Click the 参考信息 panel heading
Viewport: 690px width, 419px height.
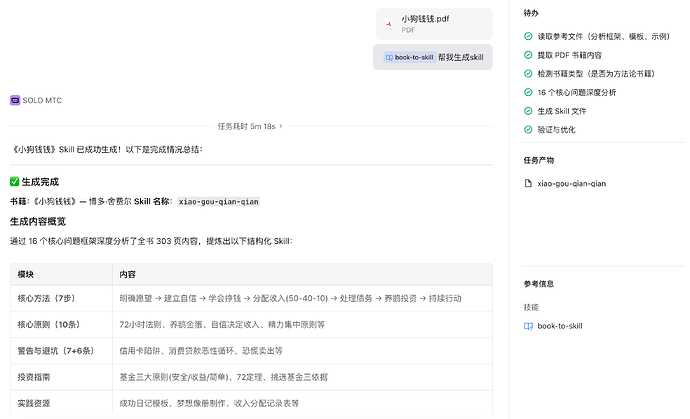pos(539,284)
